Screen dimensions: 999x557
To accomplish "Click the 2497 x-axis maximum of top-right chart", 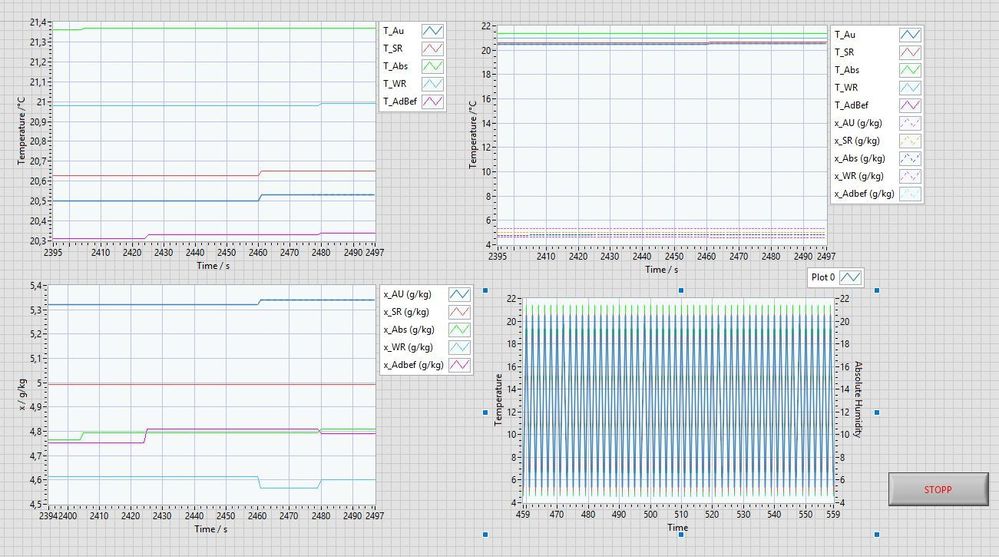I will [826, 256].
